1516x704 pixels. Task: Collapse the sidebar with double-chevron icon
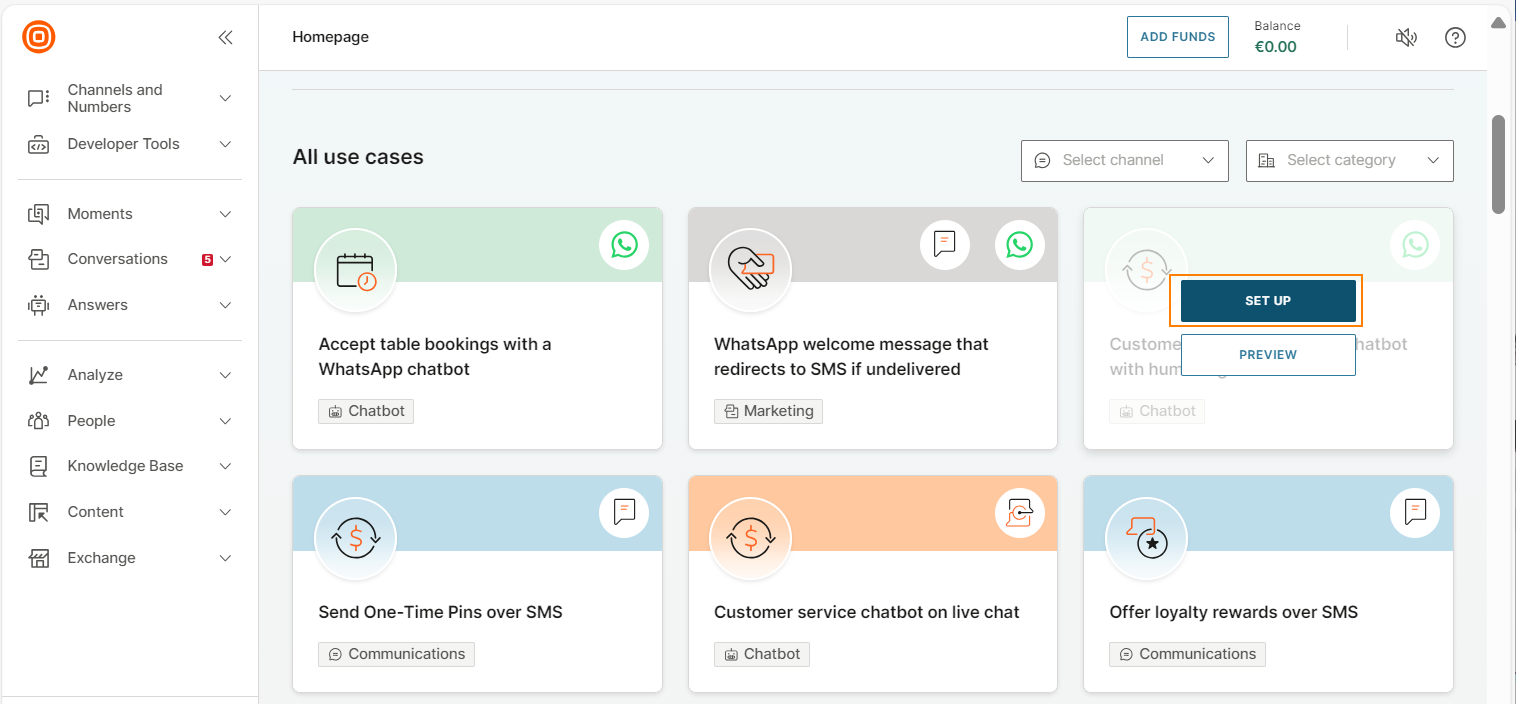coord(225,38)
